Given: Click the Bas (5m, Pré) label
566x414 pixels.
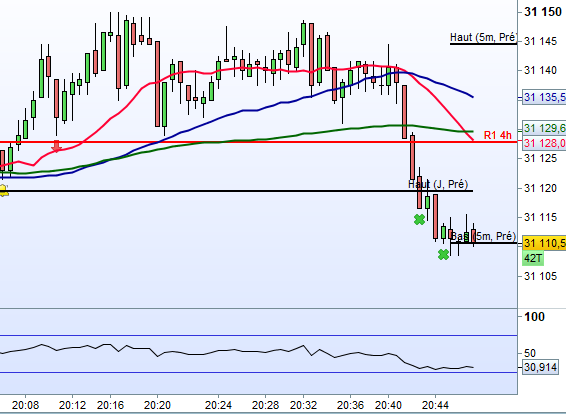Looking at the screenshot, I should [483, 236].
